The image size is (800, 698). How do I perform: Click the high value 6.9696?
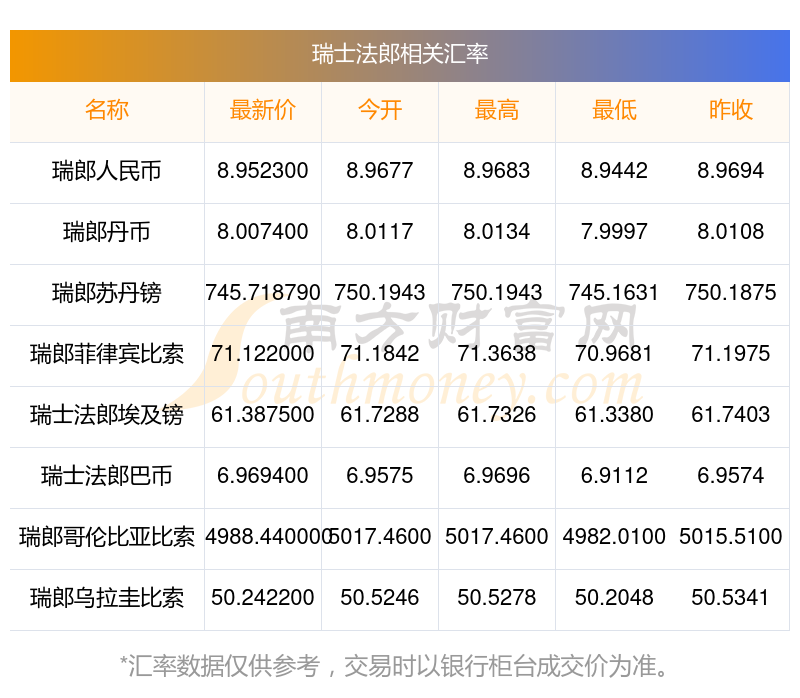point(496,476)
